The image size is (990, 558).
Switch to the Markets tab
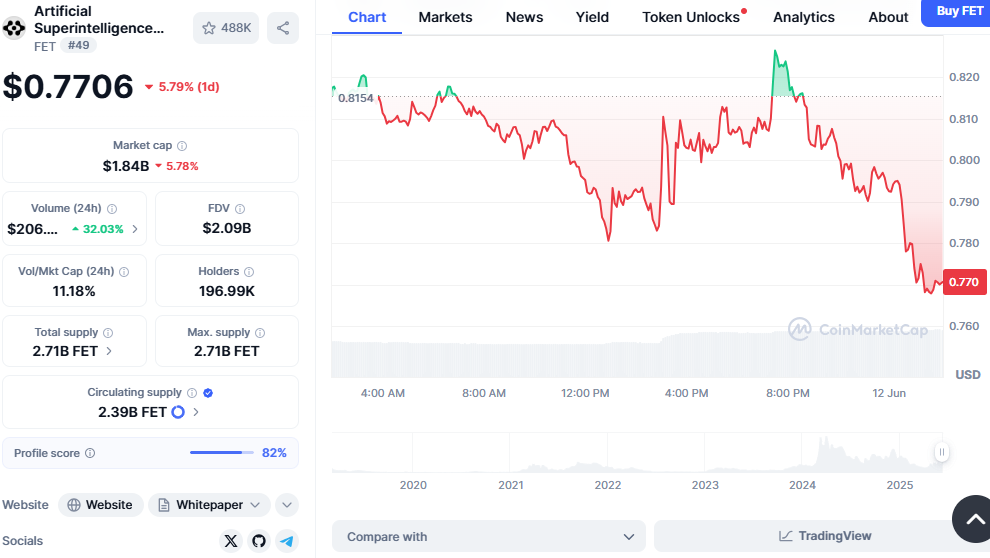pyautogui.click(x=445, y=17)
